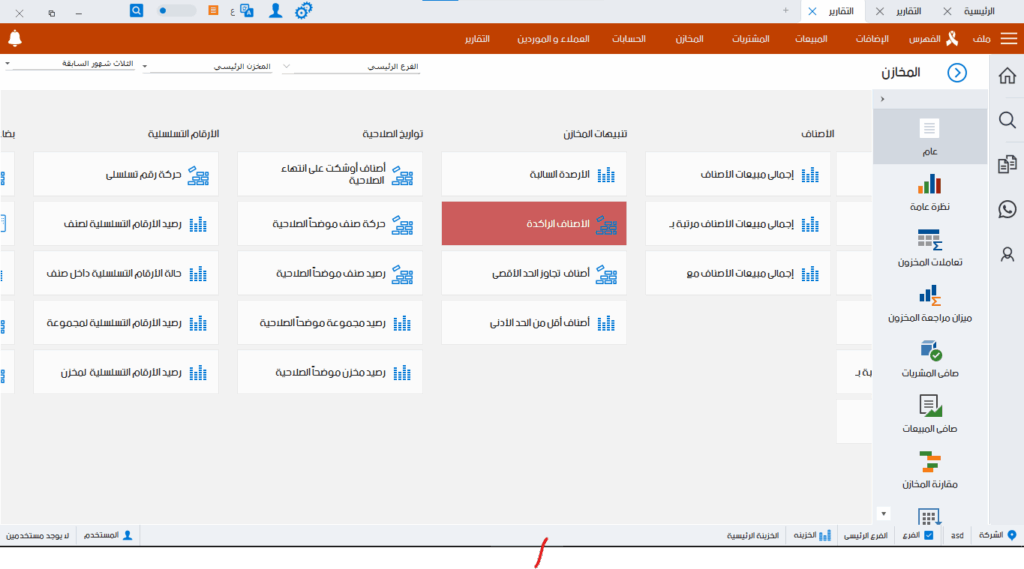The height and width of the screenshot is (569, 1024).
Task: Click the settings gear icon in title bar
Action: 304,11
